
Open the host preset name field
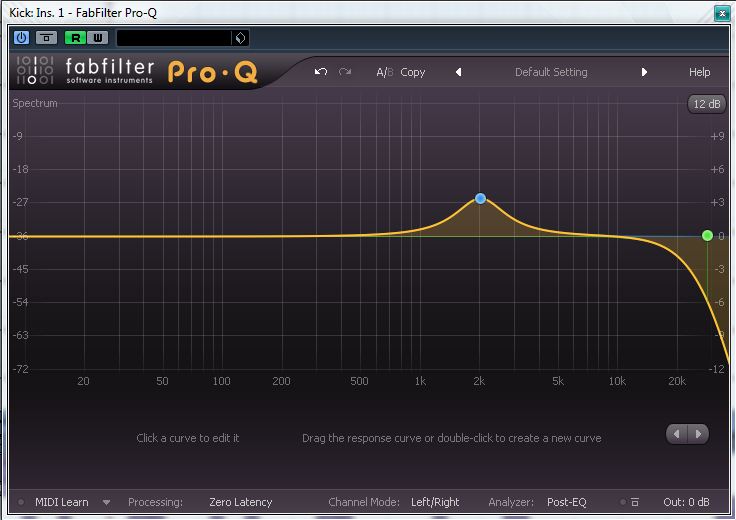tap(174, 38)
